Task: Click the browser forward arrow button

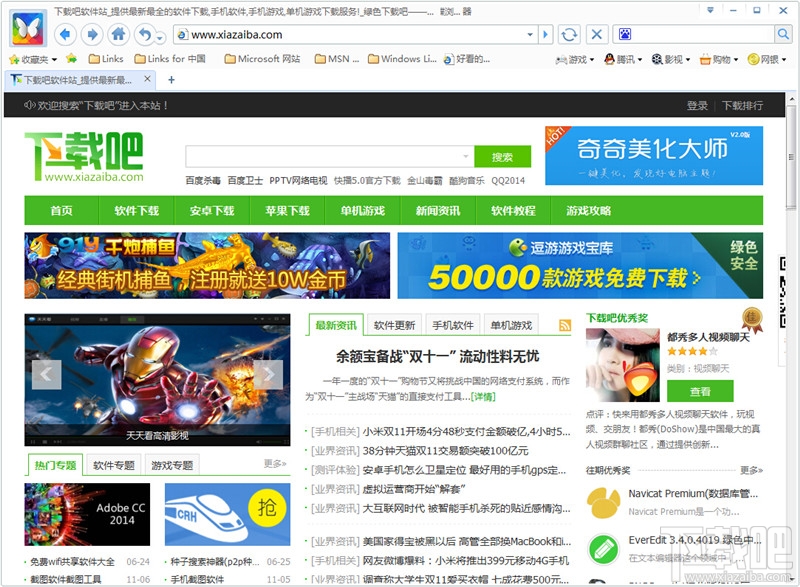Action: coord(92,35)
